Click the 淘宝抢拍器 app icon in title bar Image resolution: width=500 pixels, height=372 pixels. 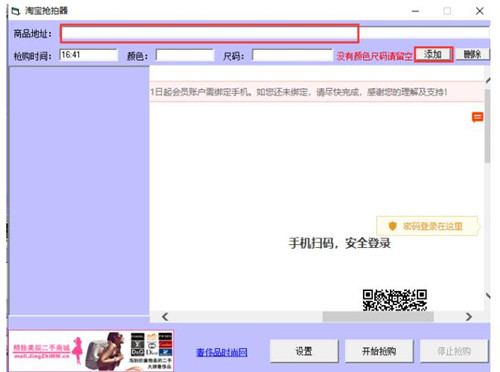point(16,11)
